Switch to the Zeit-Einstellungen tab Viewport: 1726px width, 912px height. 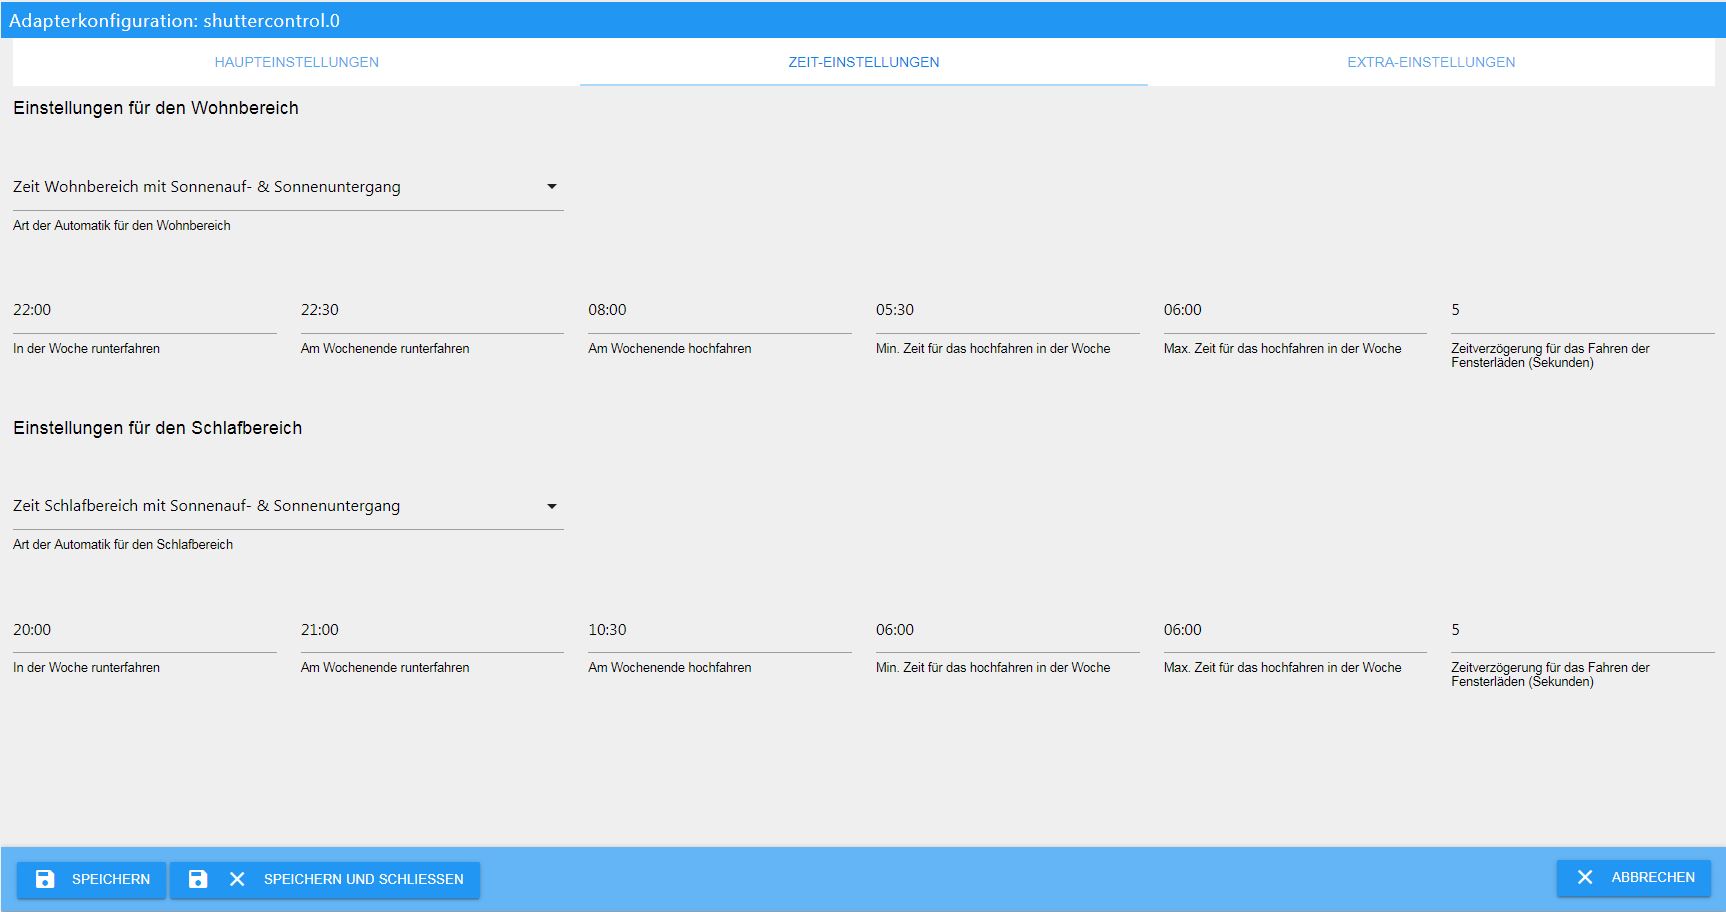[864, 62]
